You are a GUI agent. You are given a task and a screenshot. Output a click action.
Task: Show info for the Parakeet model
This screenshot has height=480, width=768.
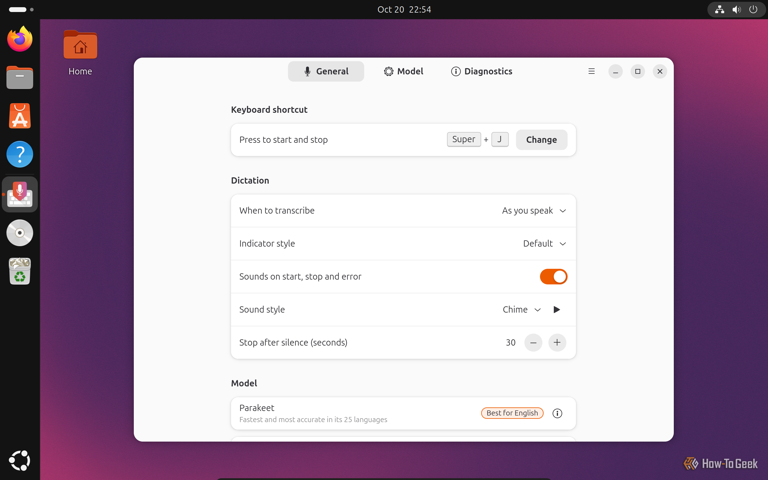pyautogui.click(x=557, y=413)
